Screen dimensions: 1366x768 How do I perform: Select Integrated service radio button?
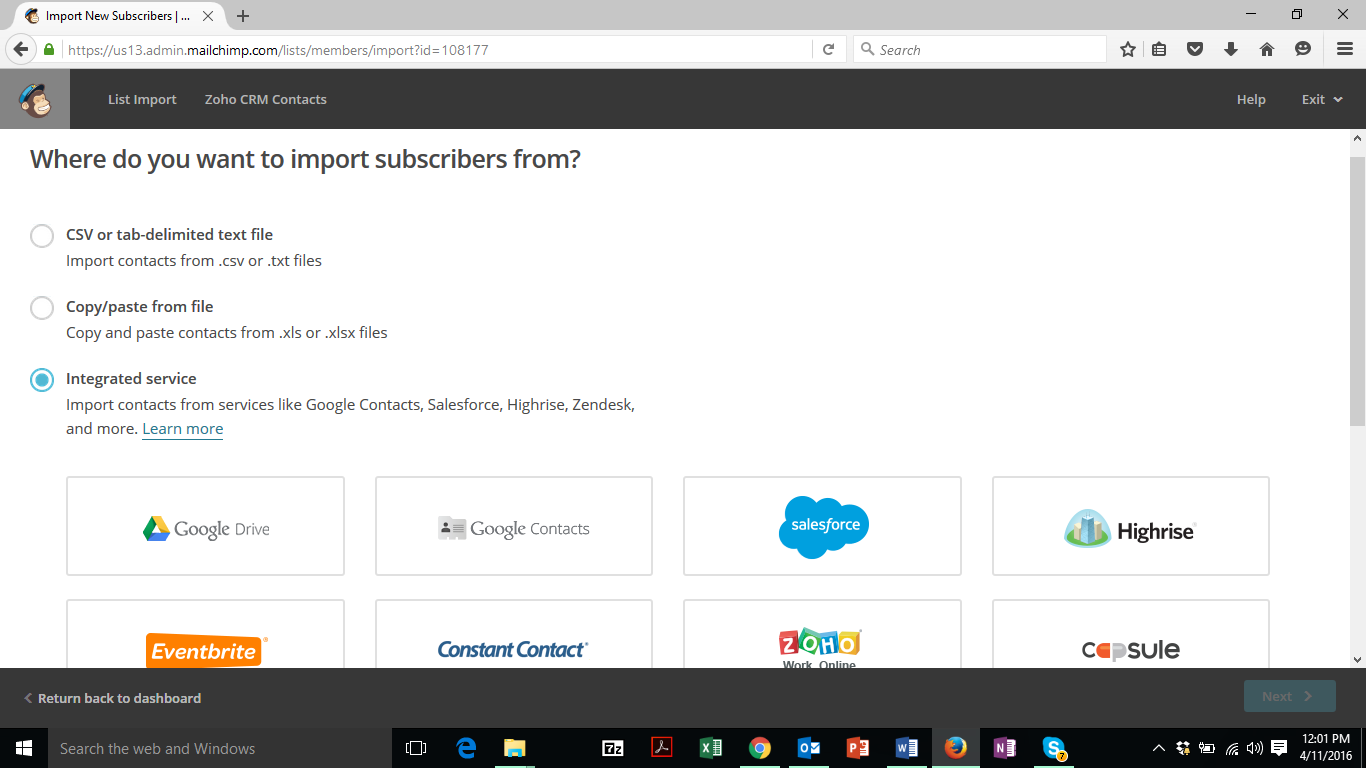tap(42, 380)
